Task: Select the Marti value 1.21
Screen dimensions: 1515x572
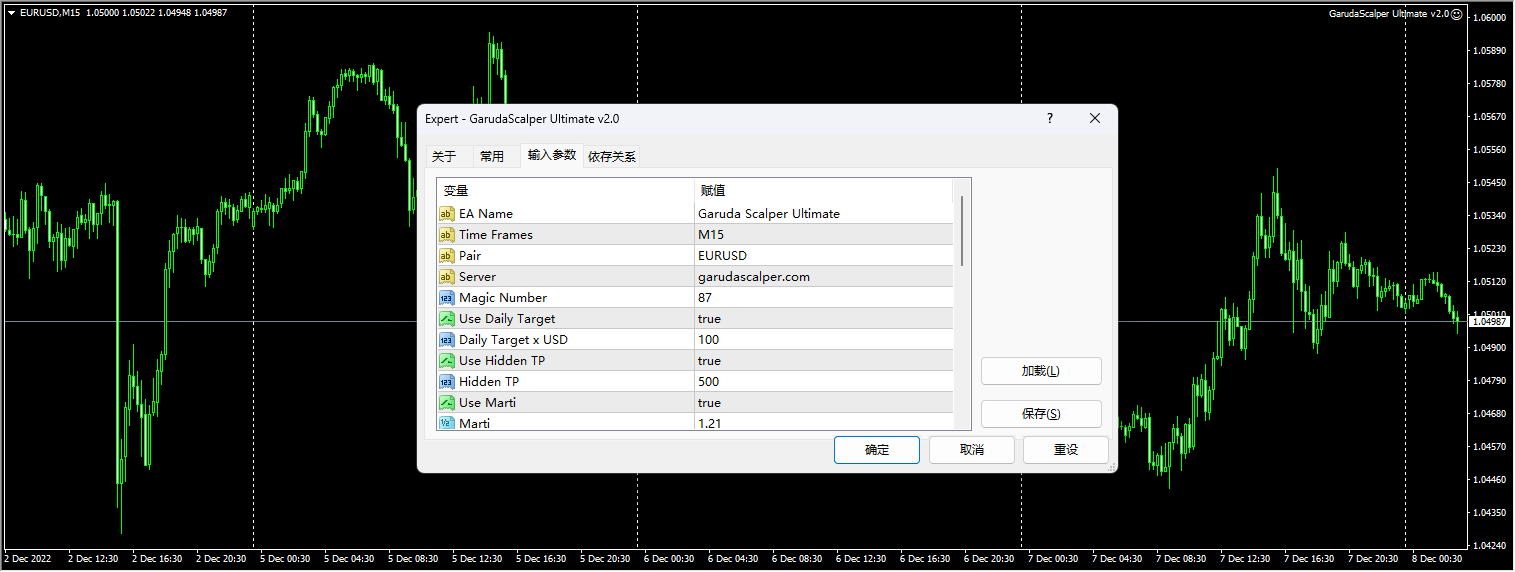Action: (x=823, y=423)
